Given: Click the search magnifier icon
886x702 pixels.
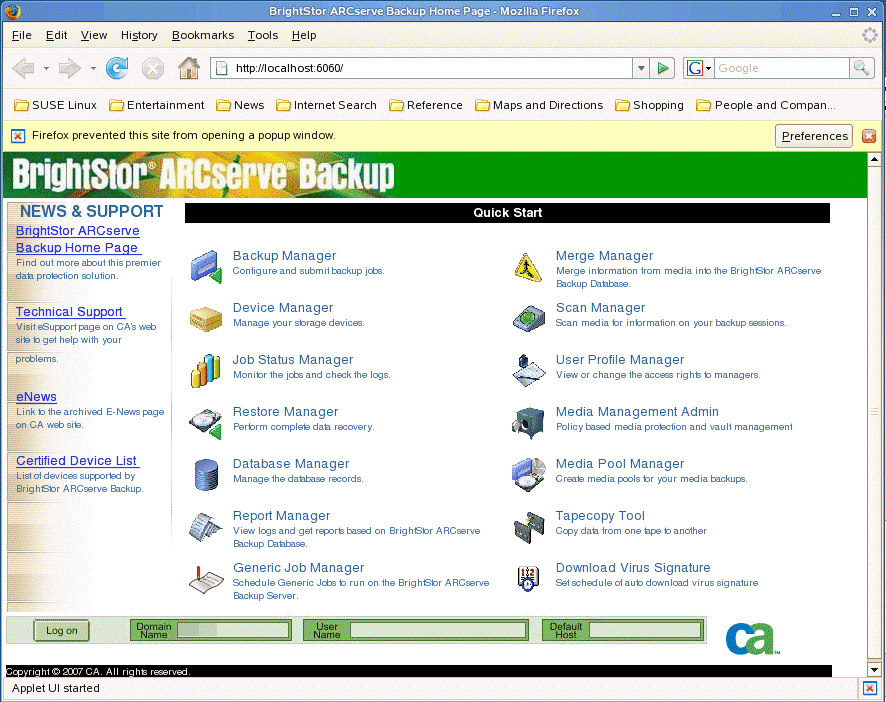Looking at the screenshot, I should 862,68.
